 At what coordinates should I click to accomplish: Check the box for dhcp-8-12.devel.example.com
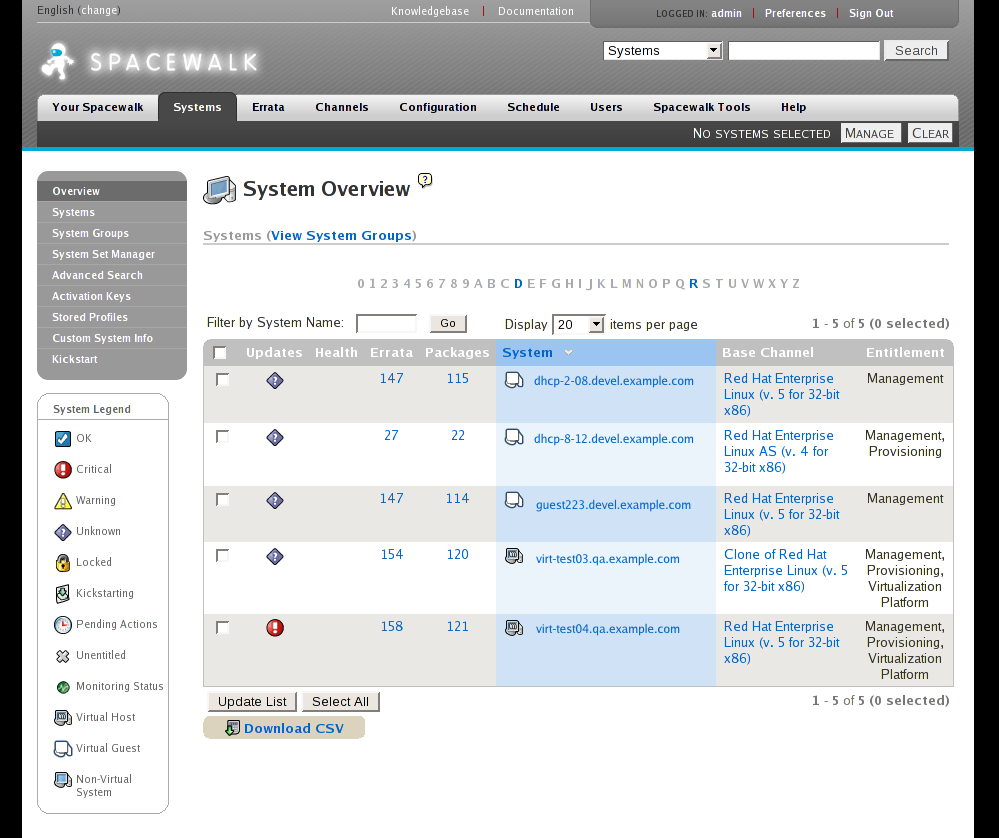click(x=222, y=437)
